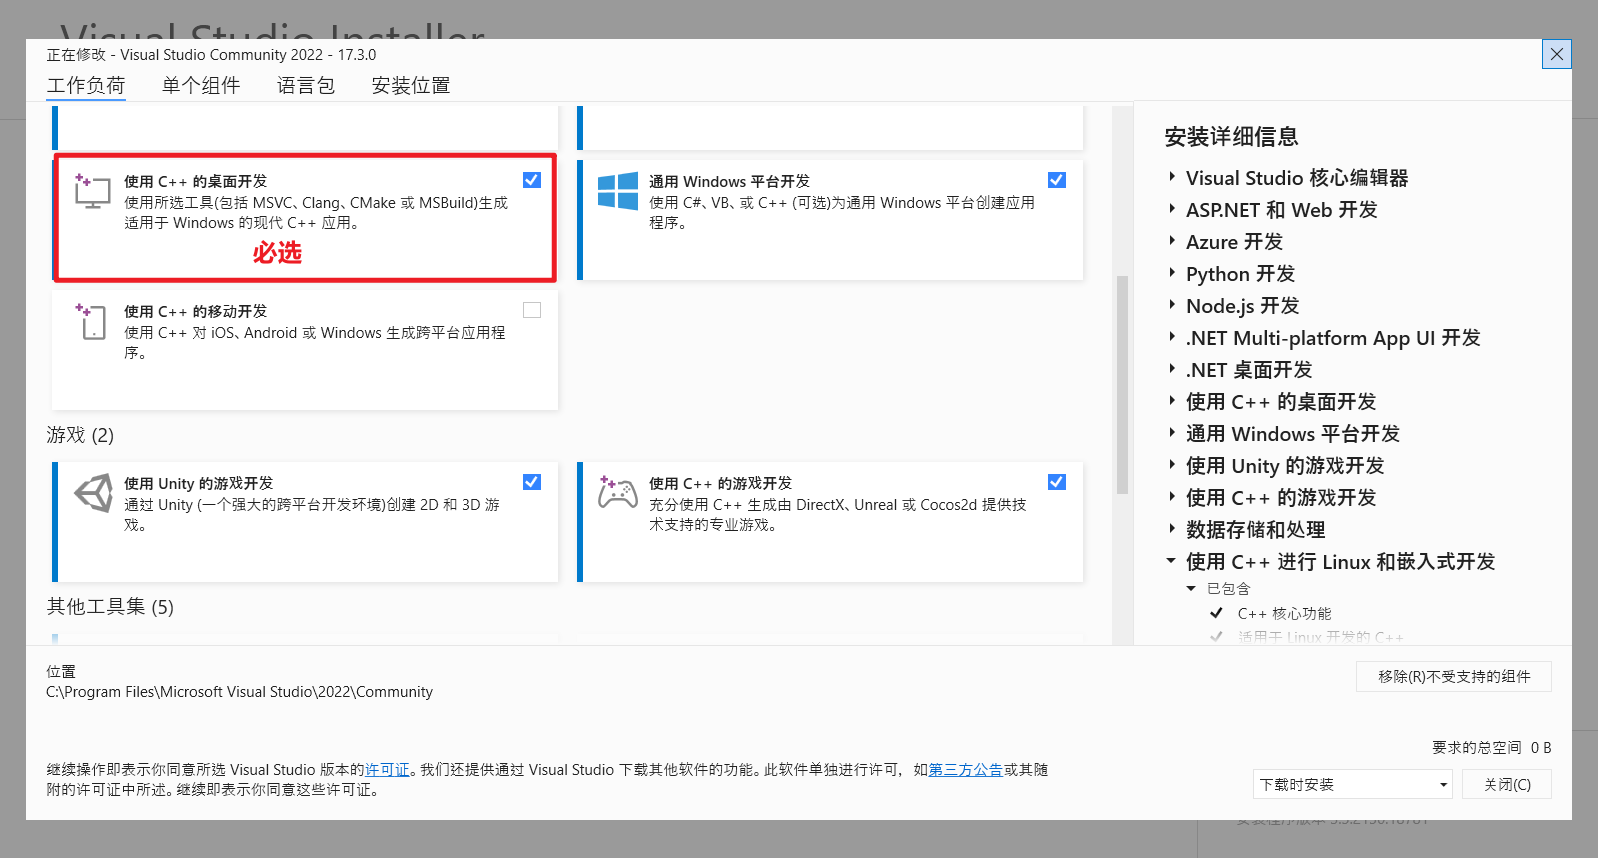Image resolution: width=1598 pixels, height=858 pixels.
Task: Enable 使用 C++ 的移动开发 checkbox
Action: click(x=532, y=310)
